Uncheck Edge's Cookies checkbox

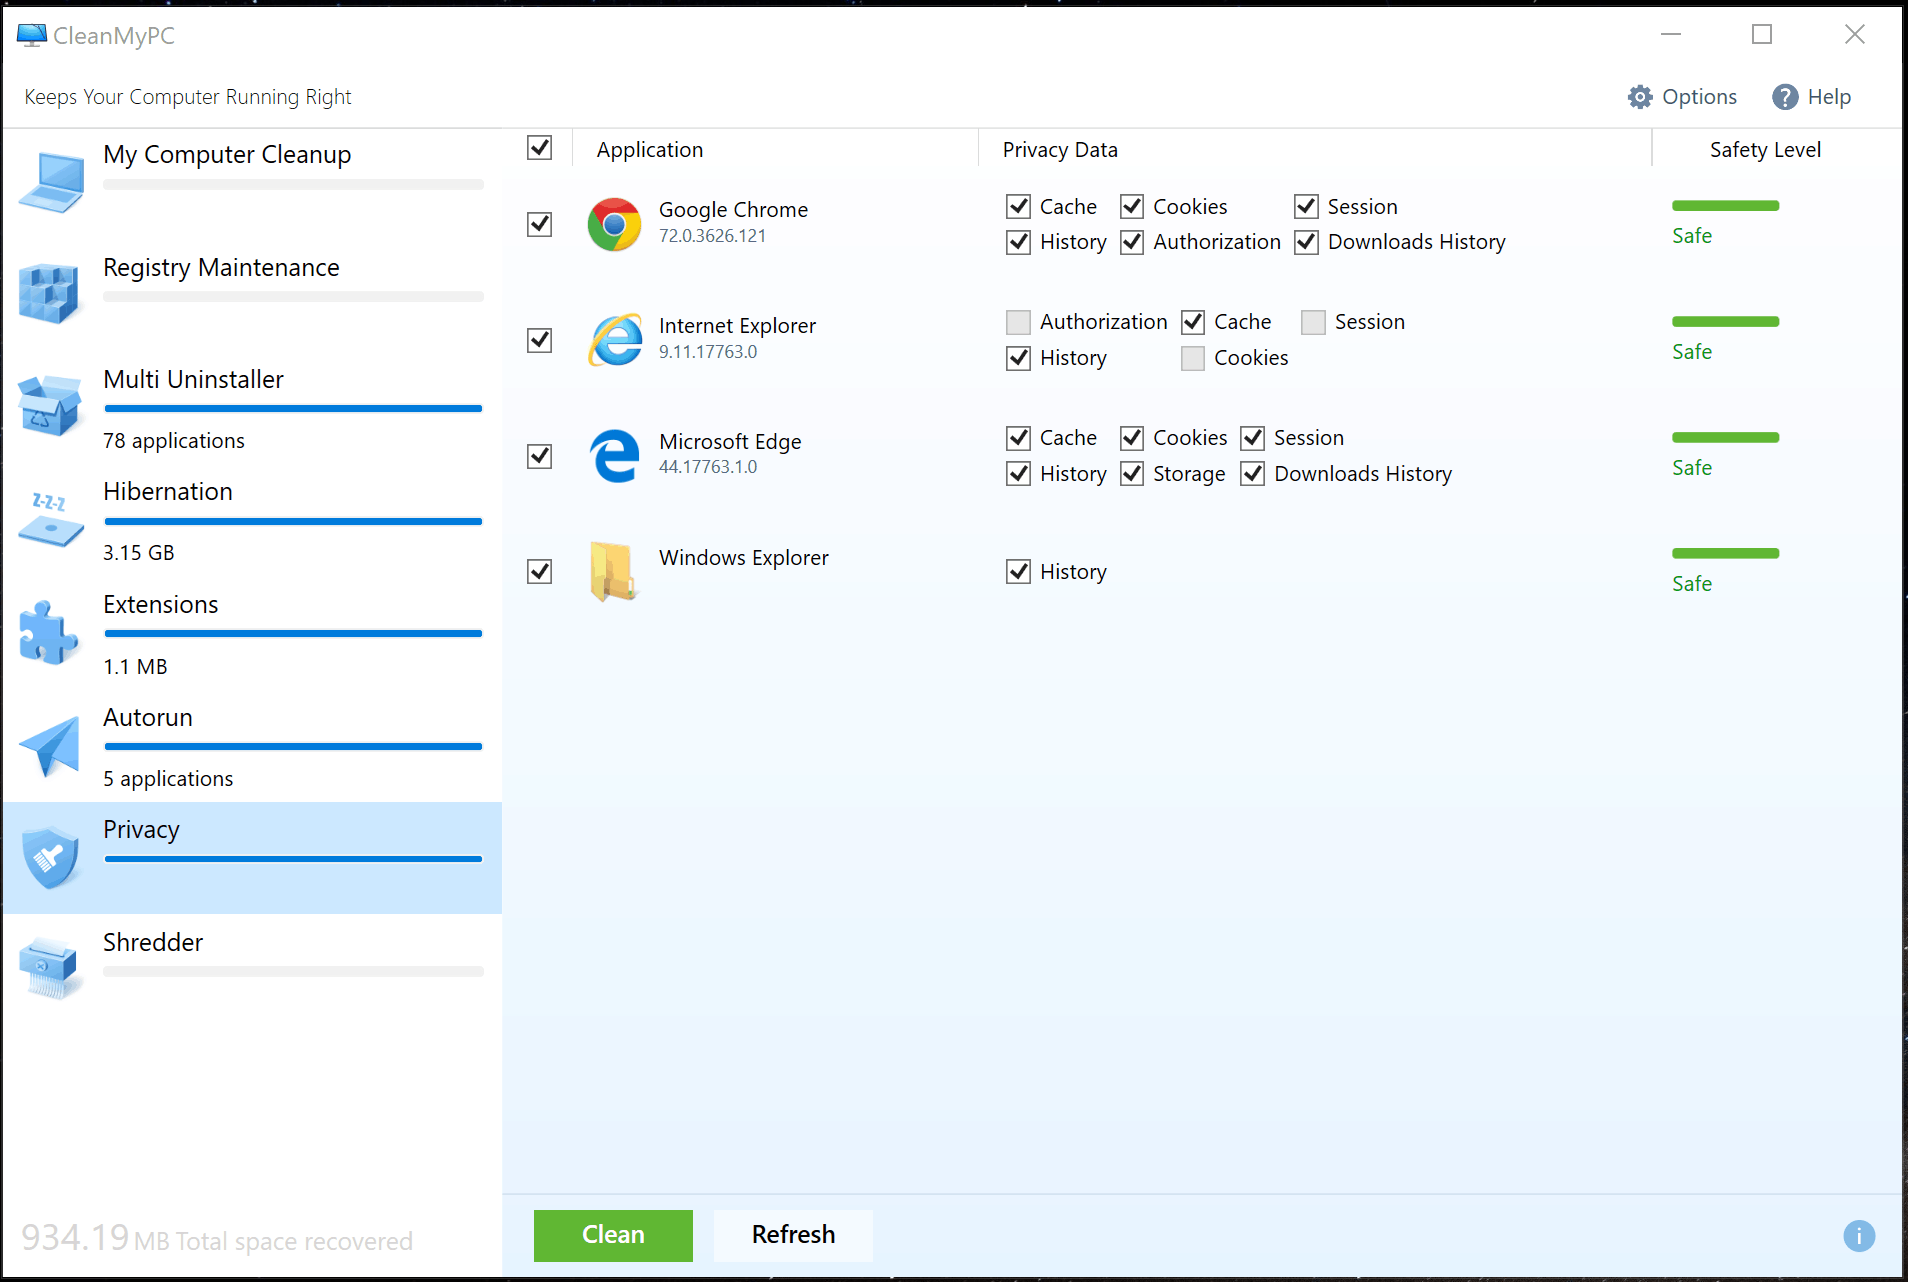pos(1132,438)
